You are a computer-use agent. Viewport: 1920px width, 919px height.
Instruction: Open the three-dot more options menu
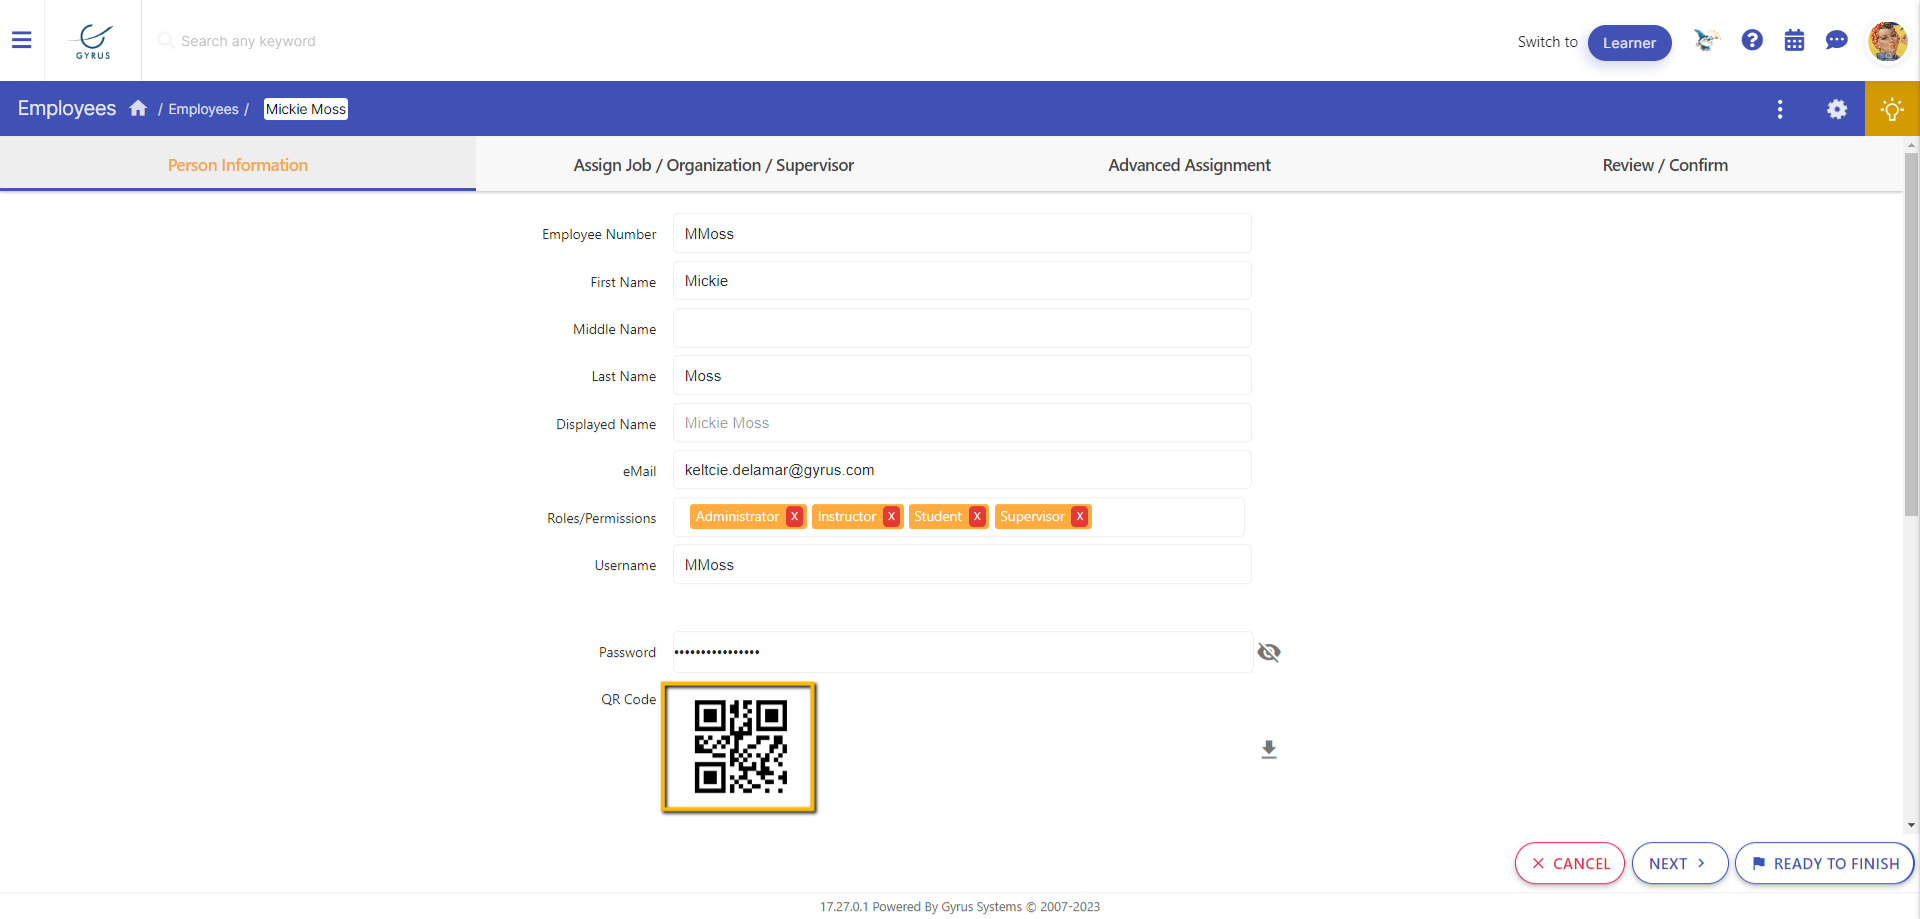pyautogui.click(x=1779, y=109)
